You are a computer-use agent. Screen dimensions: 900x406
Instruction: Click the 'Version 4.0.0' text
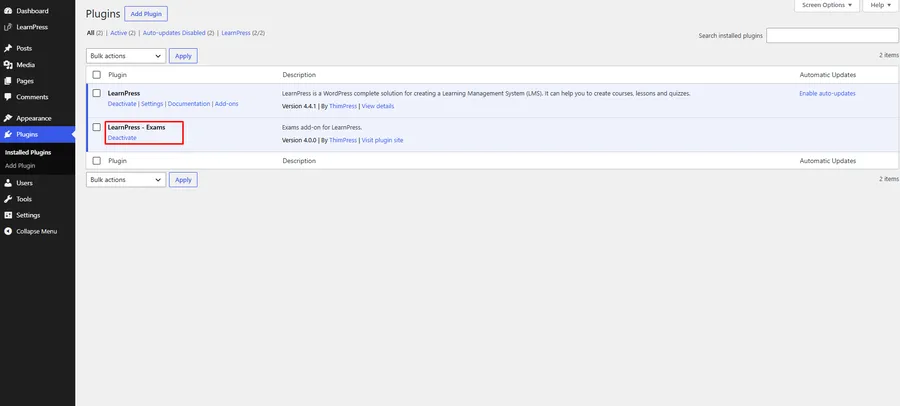coord(299,140)
